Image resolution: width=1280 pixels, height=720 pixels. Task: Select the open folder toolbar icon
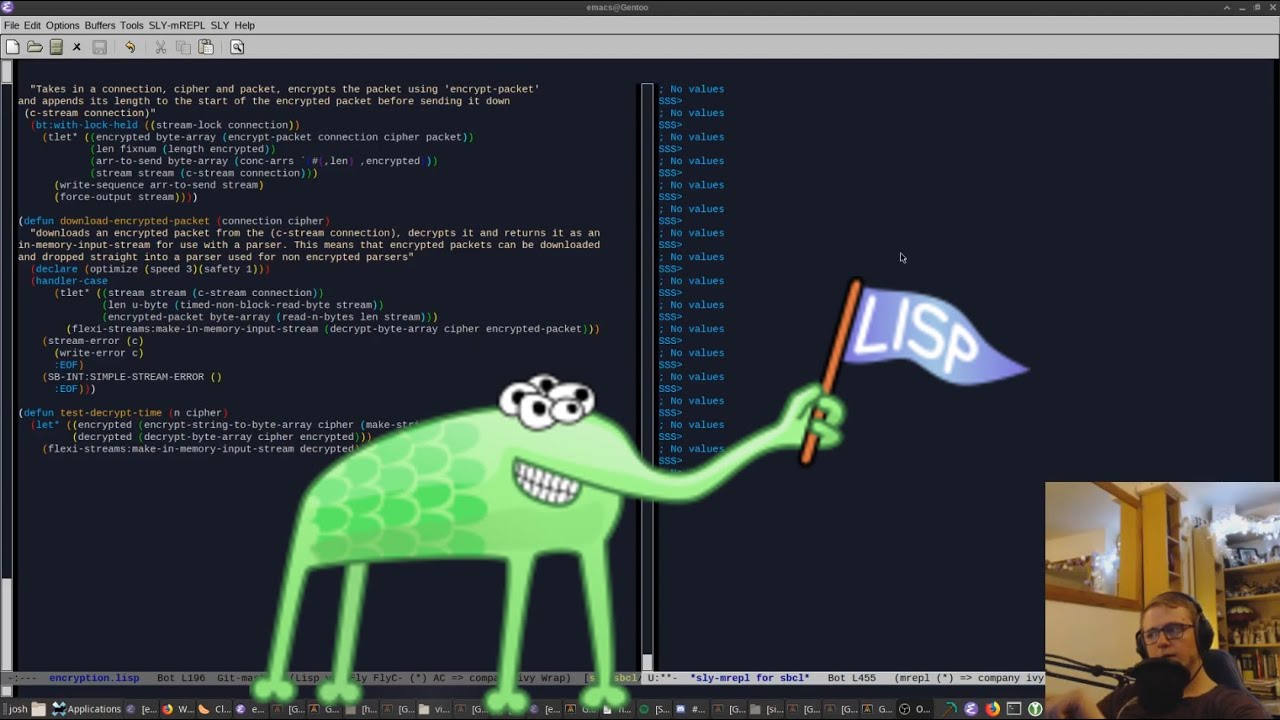click(x=34, y=47)
